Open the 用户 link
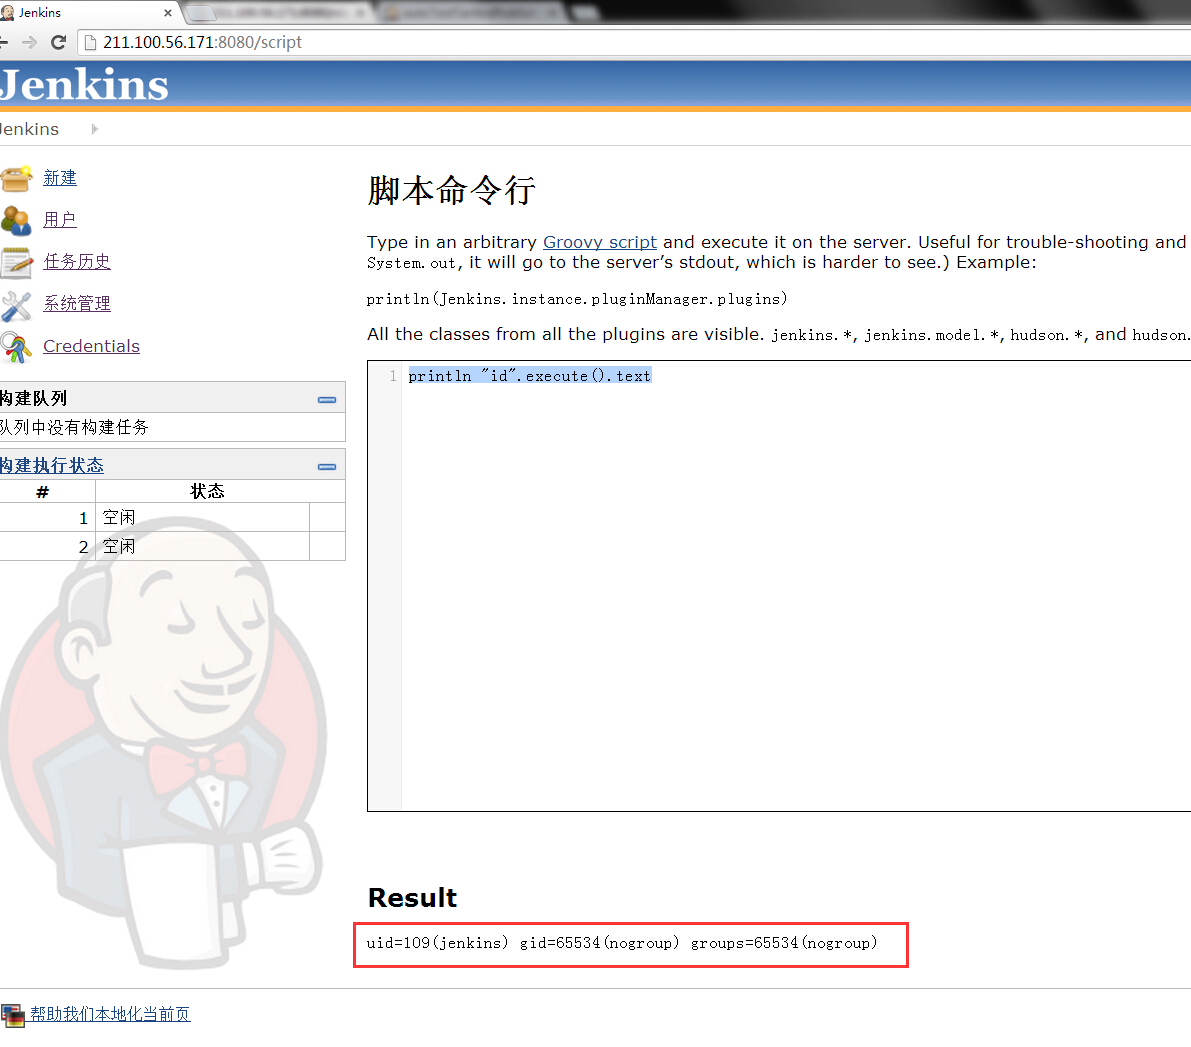Image resolution: width=1191 pixels, height=1047 pixels. [x=59, y=220]
